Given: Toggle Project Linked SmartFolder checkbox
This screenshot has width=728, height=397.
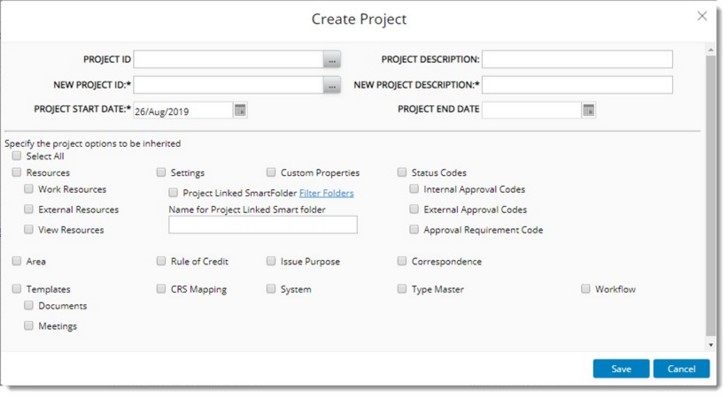Looking at the screenshot, I should tap(173, 192).
